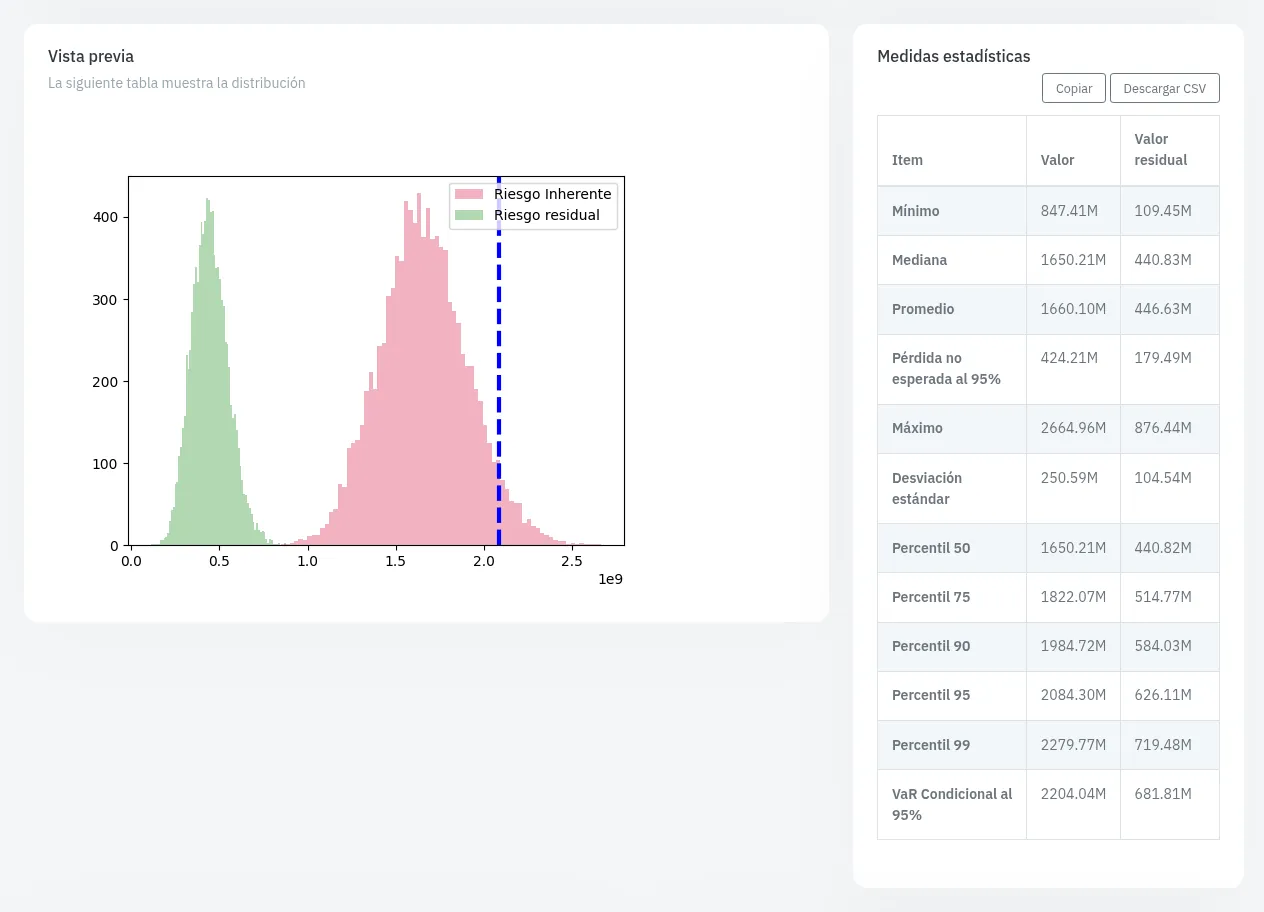Download statistics with Descargar CSV
This screenshot has height=912, width=1264.
tap(1165, 88)
